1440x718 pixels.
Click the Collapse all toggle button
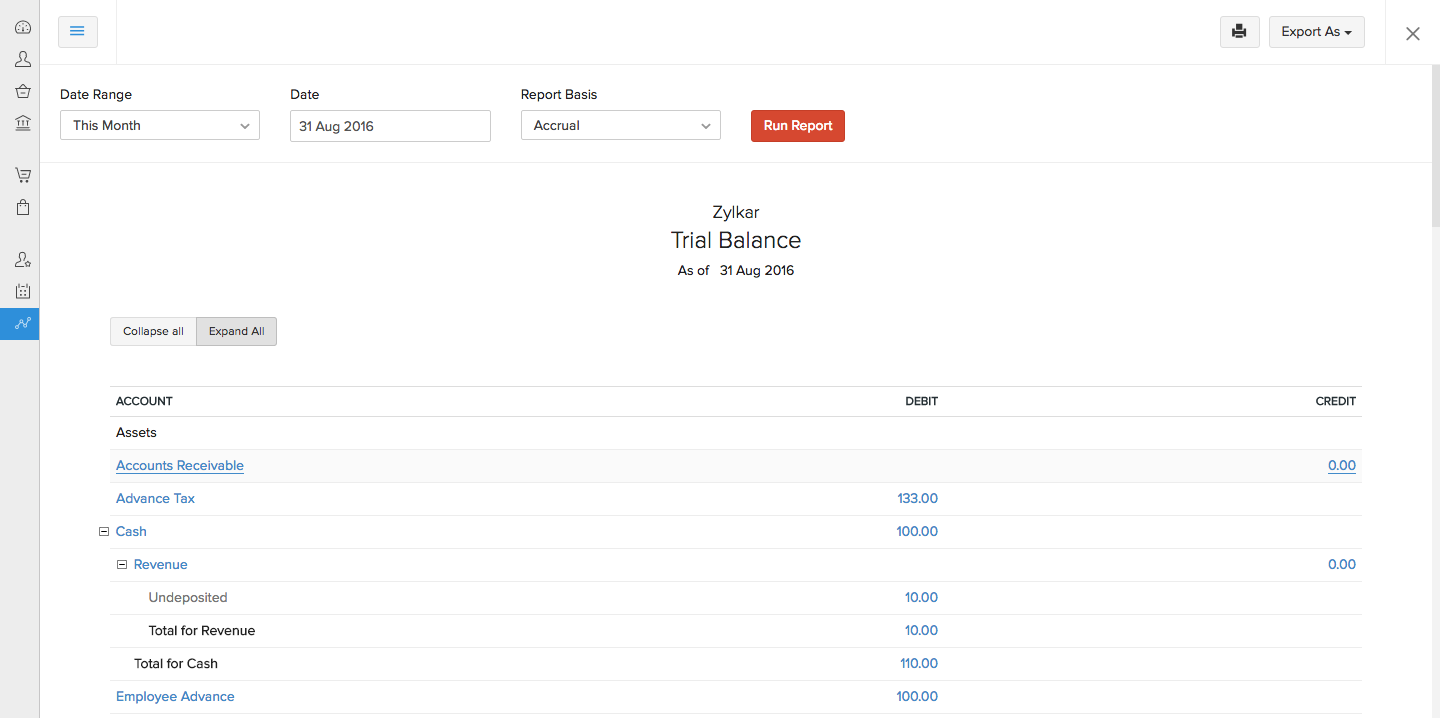point(153,332)
